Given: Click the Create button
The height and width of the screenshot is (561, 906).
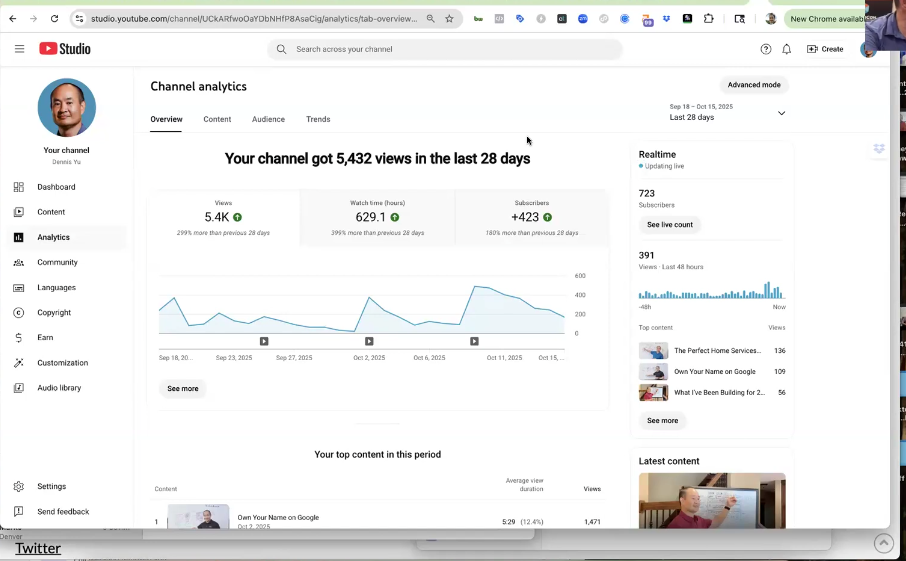Looking at the screenshot, I should pos(825,49).
